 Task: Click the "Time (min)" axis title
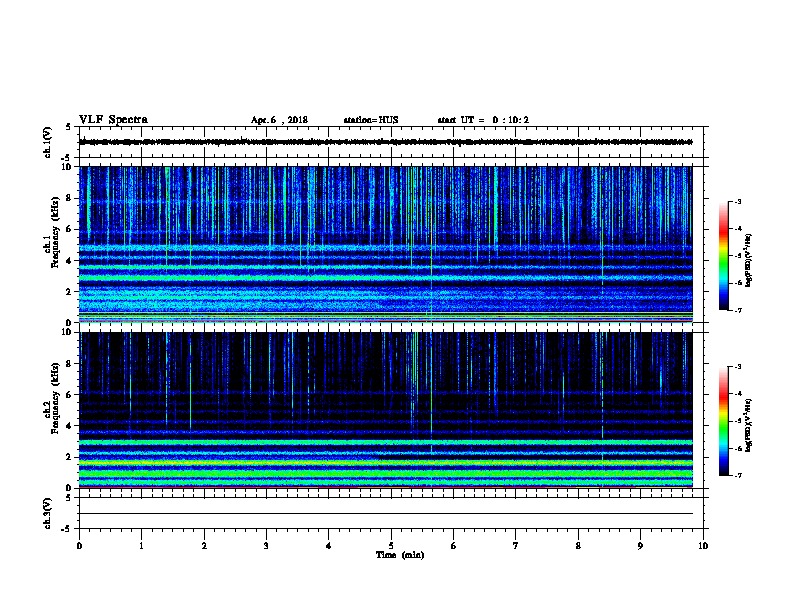click(x=400, y=555)
